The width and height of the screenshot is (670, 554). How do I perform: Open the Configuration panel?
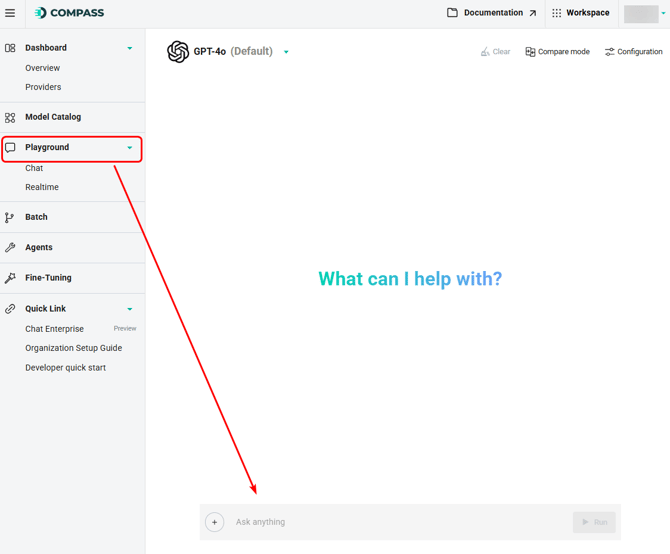633,52
